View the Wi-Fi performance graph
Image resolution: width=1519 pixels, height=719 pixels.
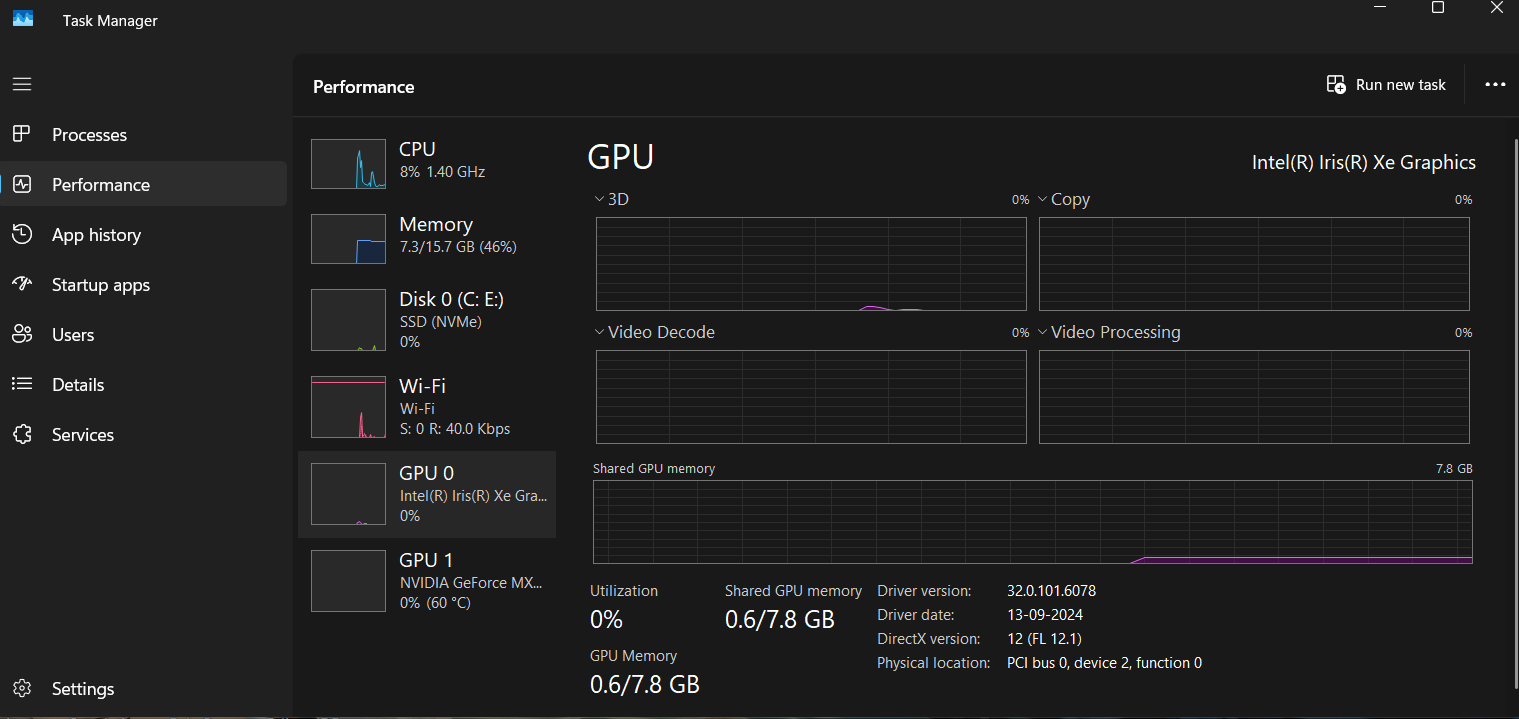coord(348,407)
